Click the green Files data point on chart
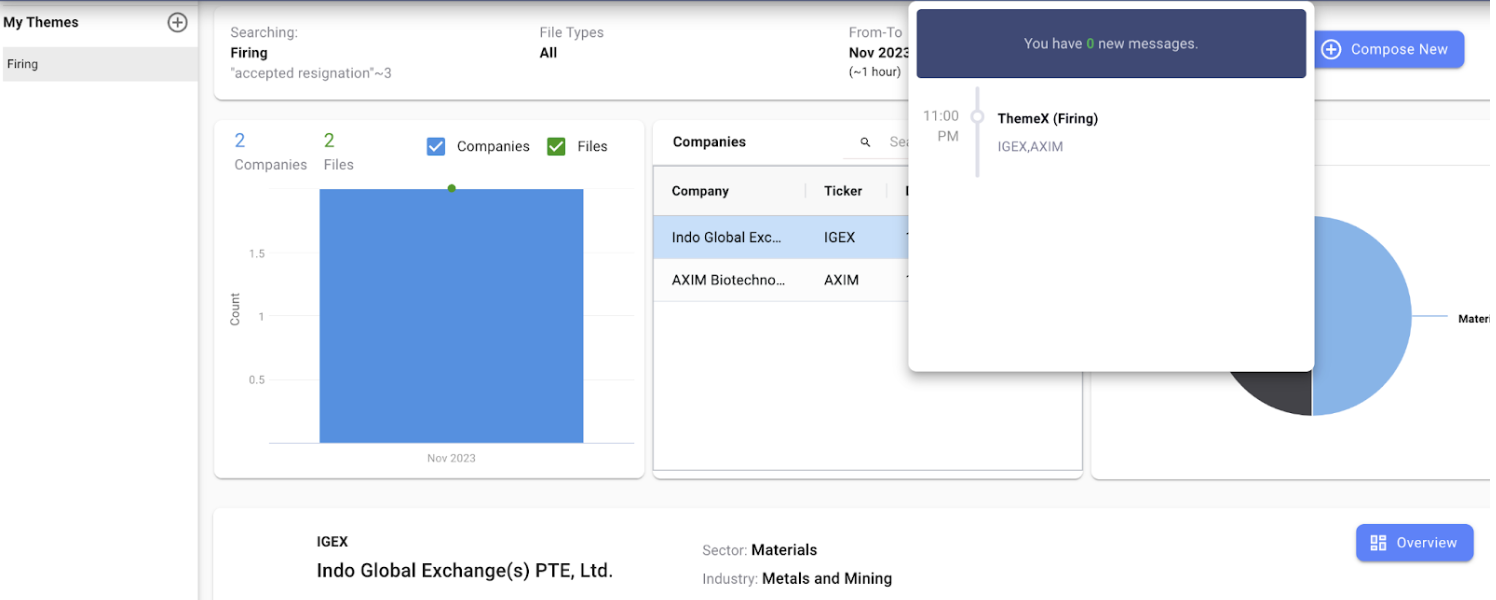The image size is (1496, 600). coord(451,188)
